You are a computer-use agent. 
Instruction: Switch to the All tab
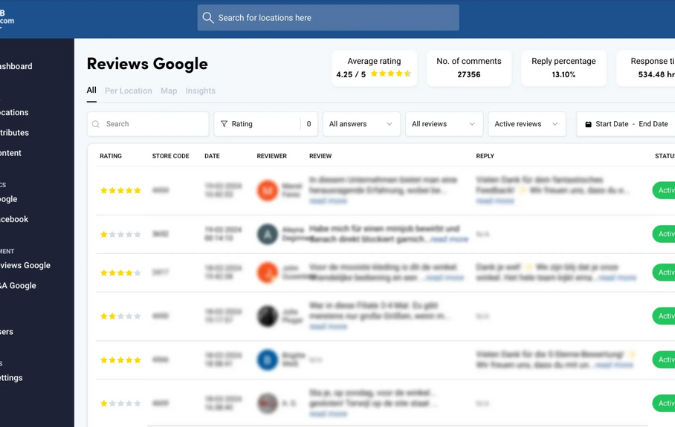click(91, 90)
